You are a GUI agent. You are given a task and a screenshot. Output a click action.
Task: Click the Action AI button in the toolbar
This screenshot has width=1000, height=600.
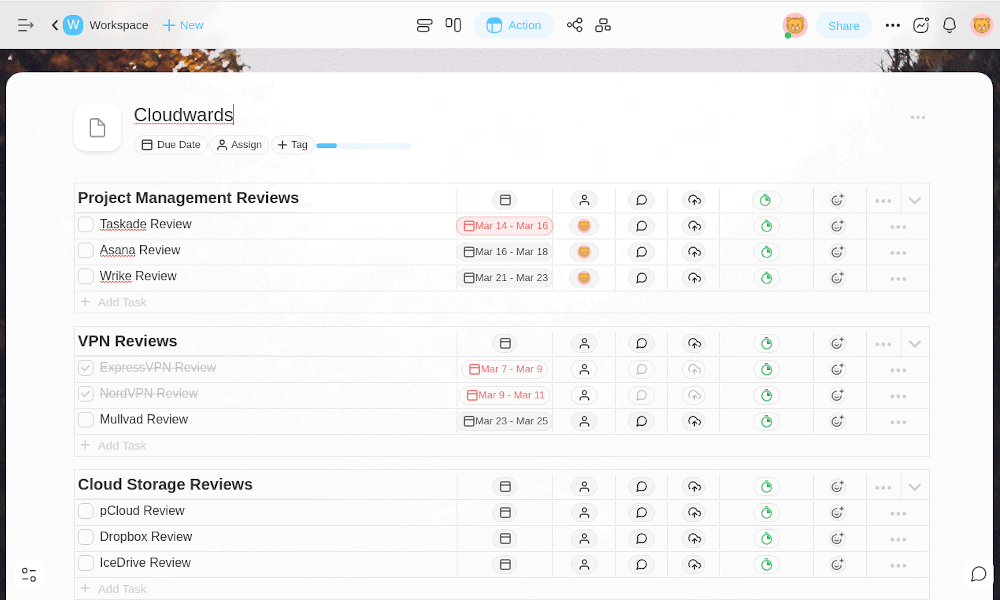[x=514, y=25]
